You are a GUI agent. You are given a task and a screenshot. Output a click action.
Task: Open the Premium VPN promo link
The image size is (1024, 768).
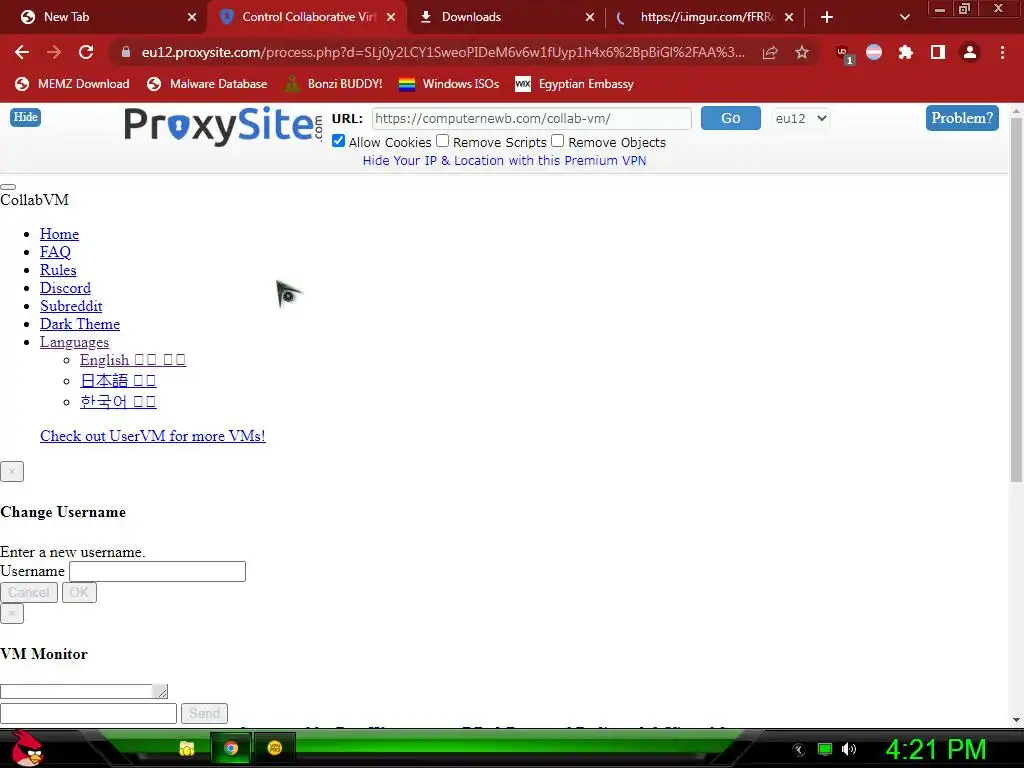pos(504,161)
